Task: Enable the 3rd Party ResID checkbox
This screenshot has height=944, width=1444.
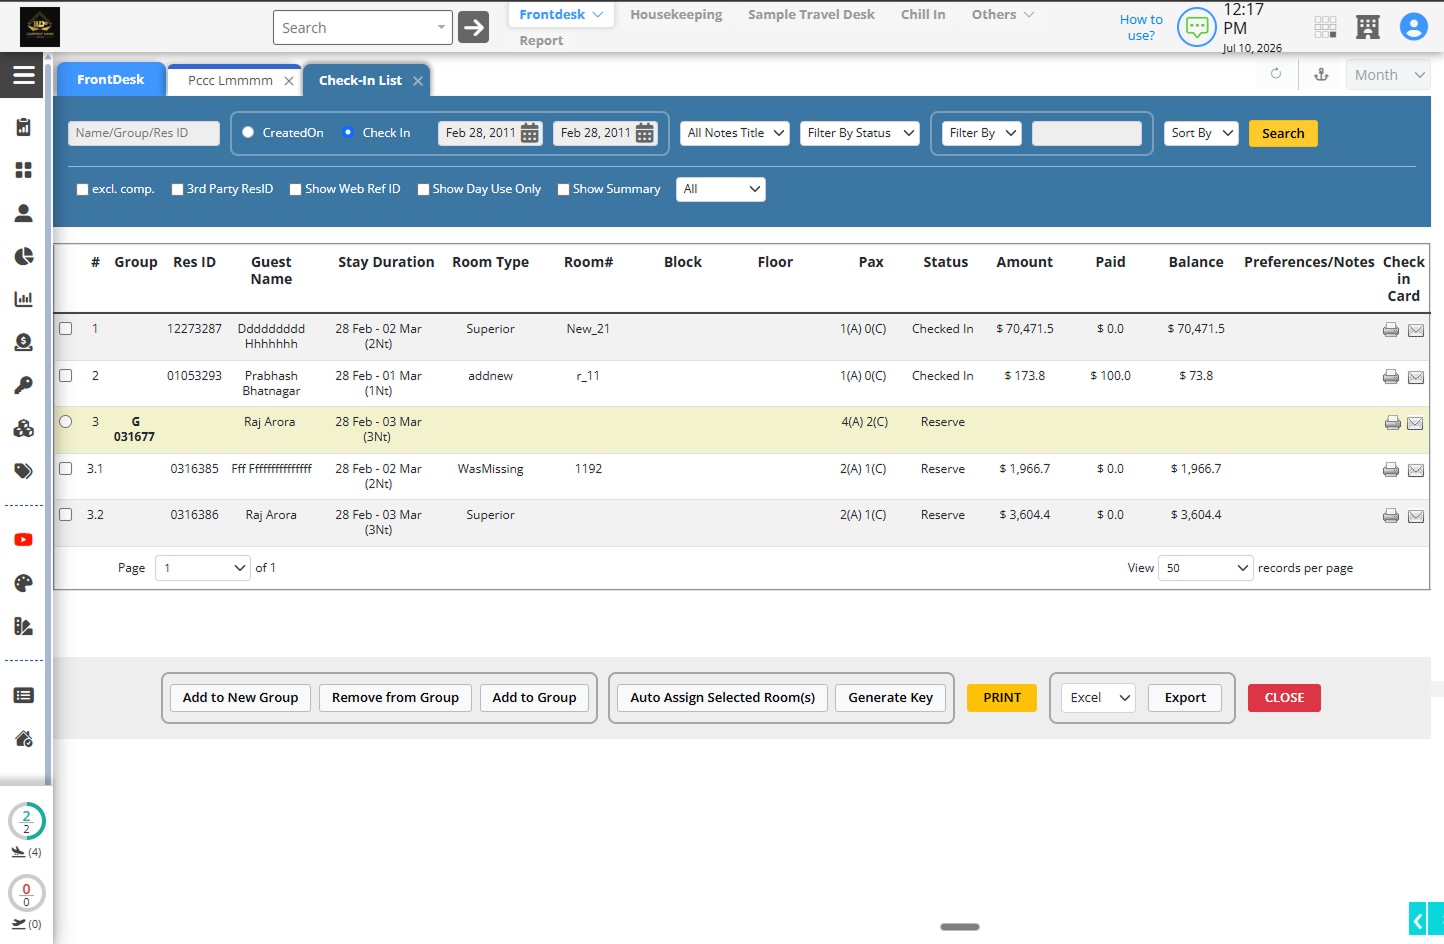Action: (177, 189)
